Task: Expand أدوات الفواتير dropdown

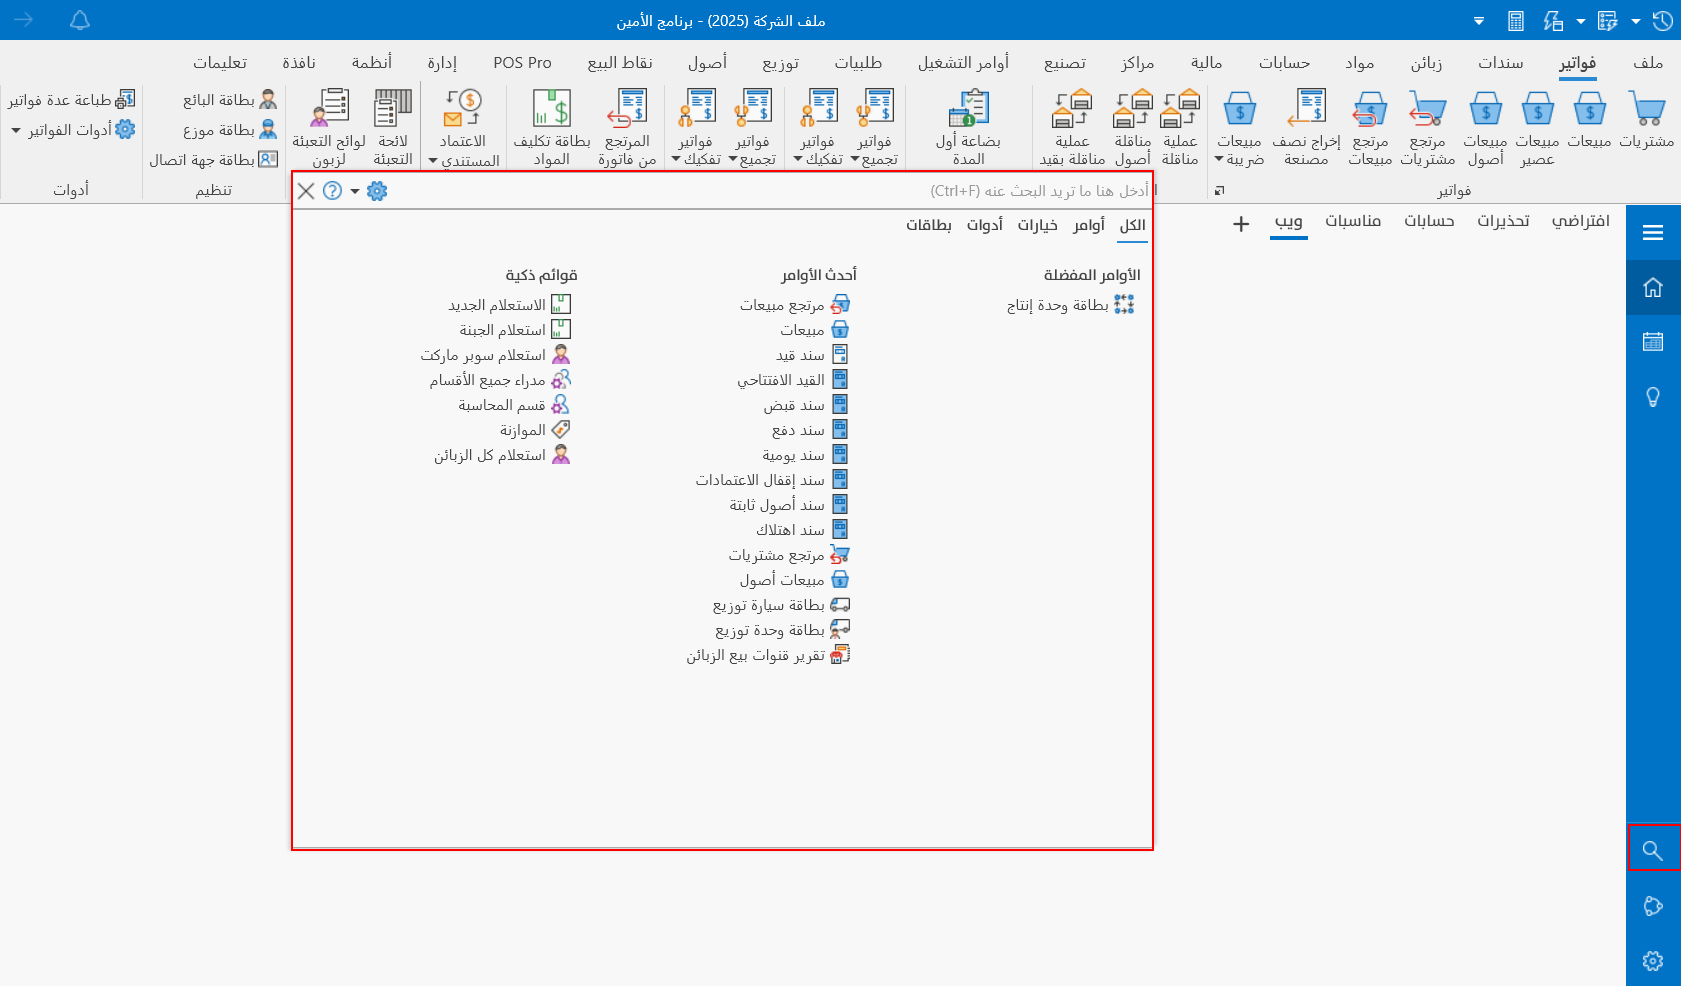Action: click(16, 130)
